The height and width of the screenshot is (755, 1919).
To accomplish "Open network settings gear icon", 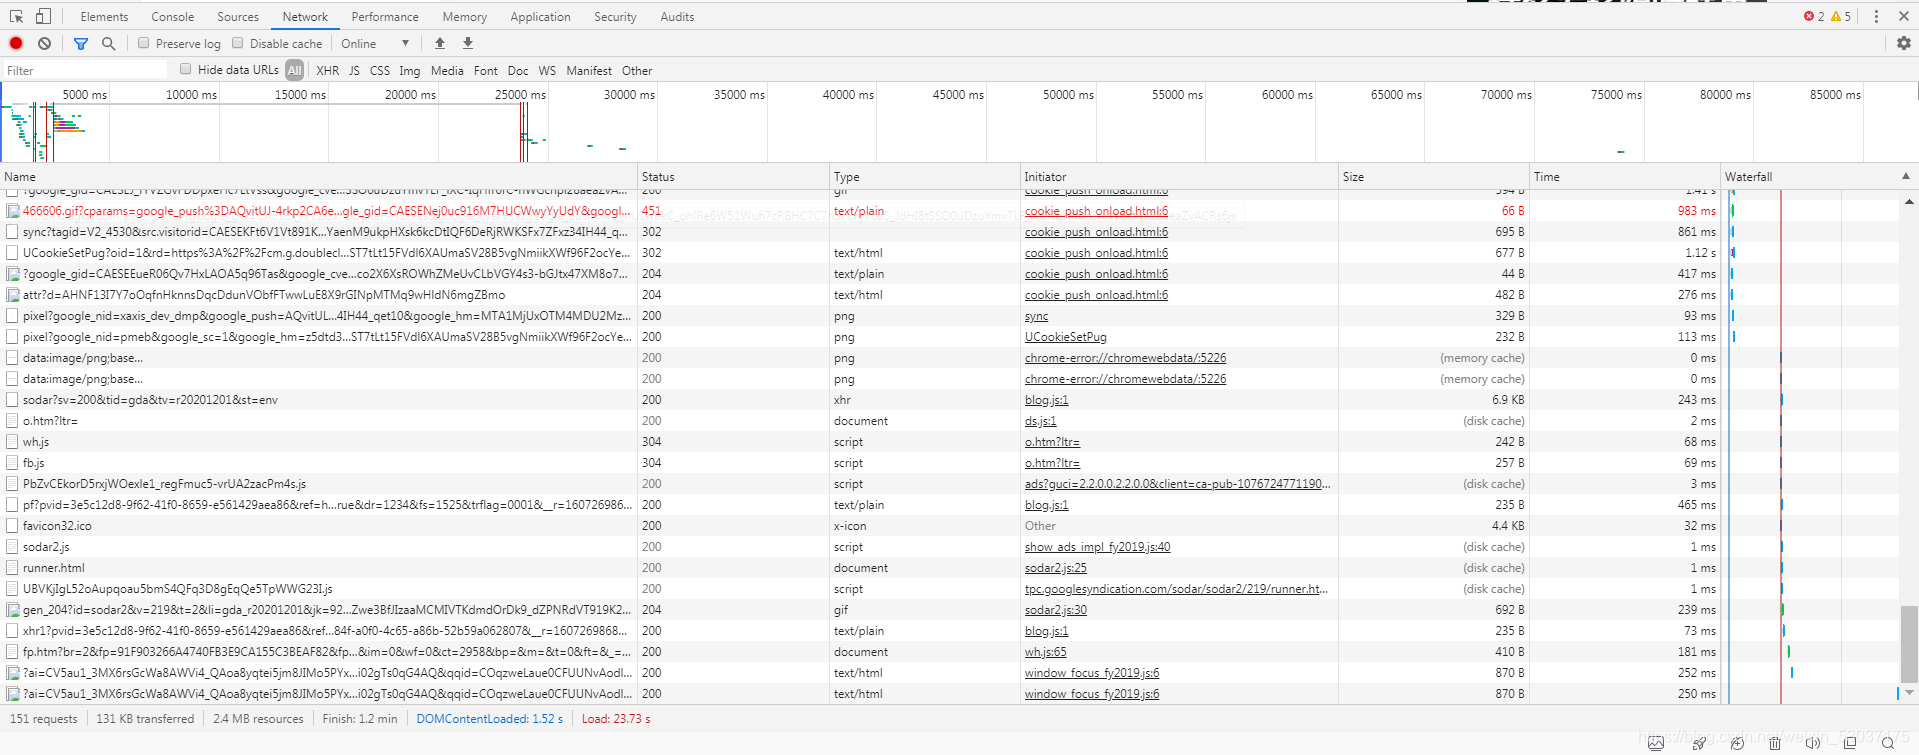I will tap(1903, 43).
